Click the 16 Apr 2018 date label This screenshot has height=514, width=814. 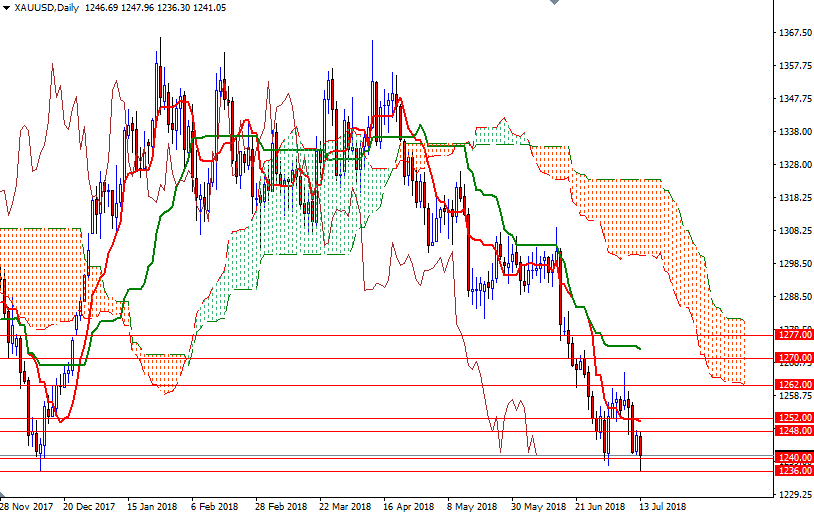(x=409, y=506)
